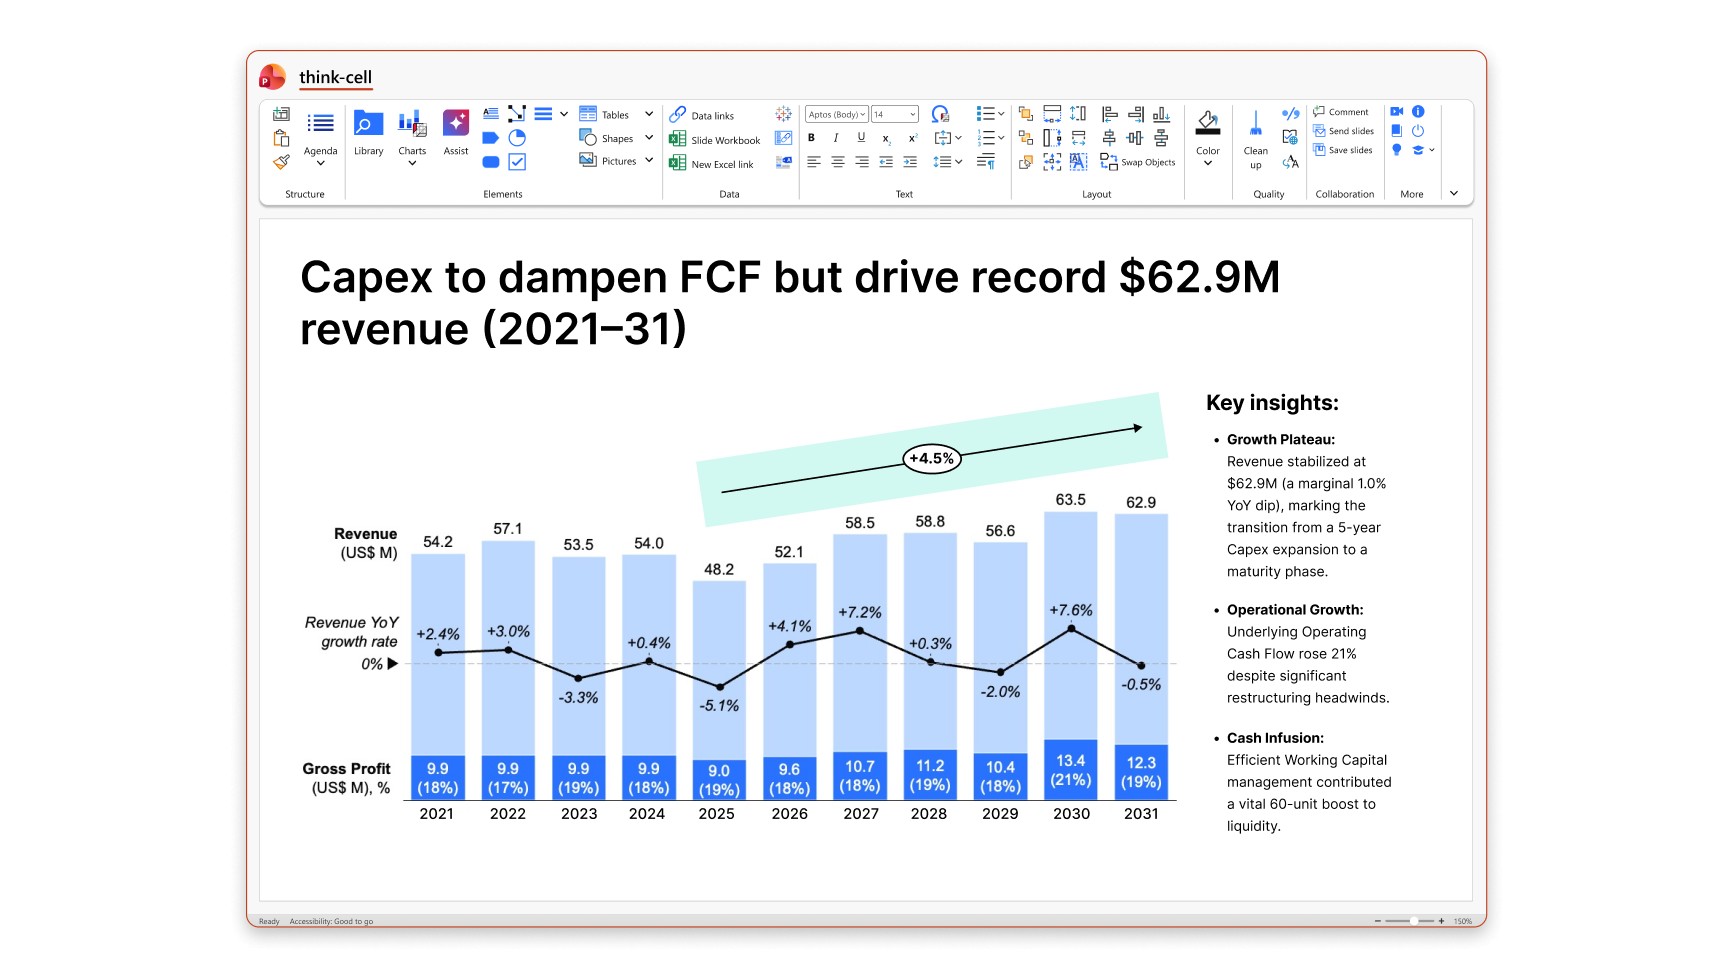Insert the rounded rectangle element
Screen dimensions: 1732x974
click(x=491, y=162)
